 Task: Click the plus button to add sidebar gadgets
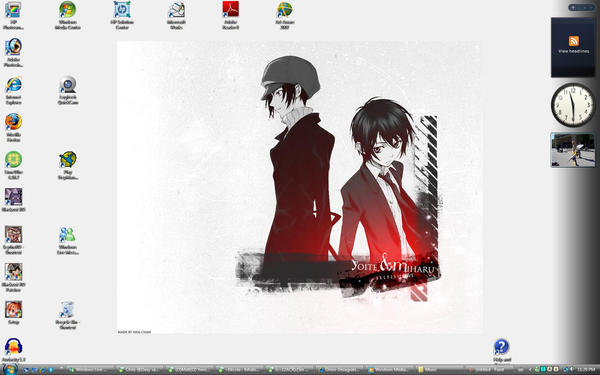[573, 7]
